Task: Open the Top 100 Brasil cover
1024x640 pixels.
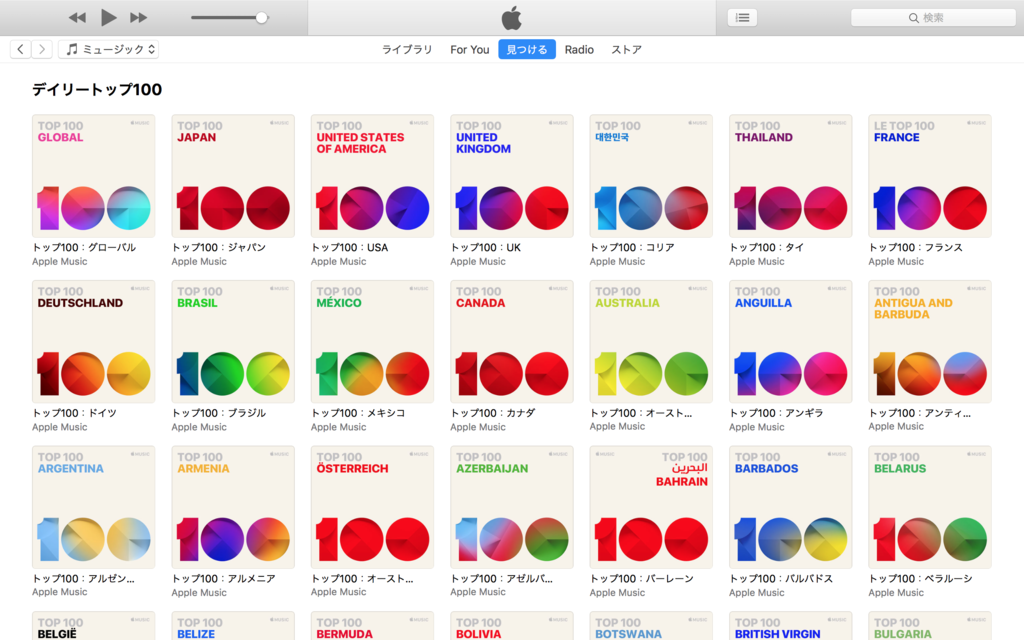Action: pyautogui.click(x=233, y=342)
